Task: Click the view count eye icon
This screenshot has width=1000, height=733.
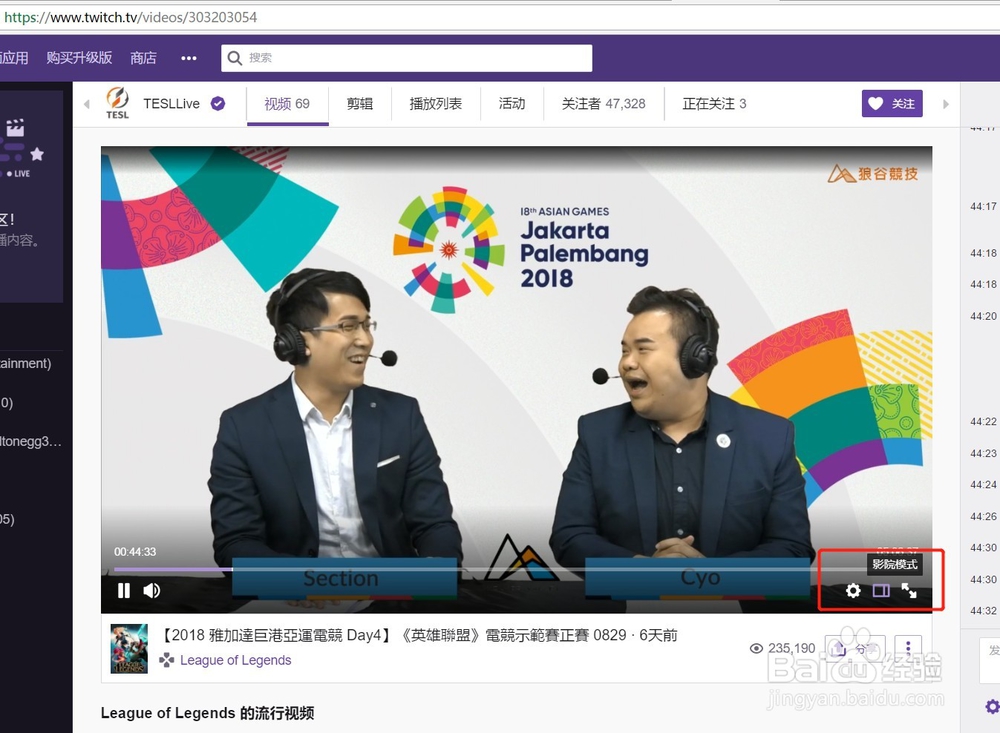Action: click(x=756, y=649)
